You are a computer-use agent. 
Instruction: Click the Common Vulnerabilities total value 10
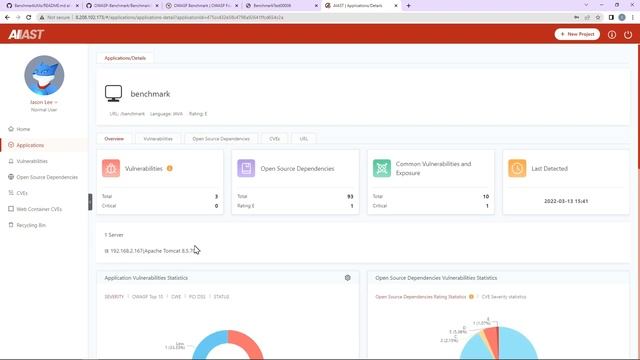(x=486, y=196)
